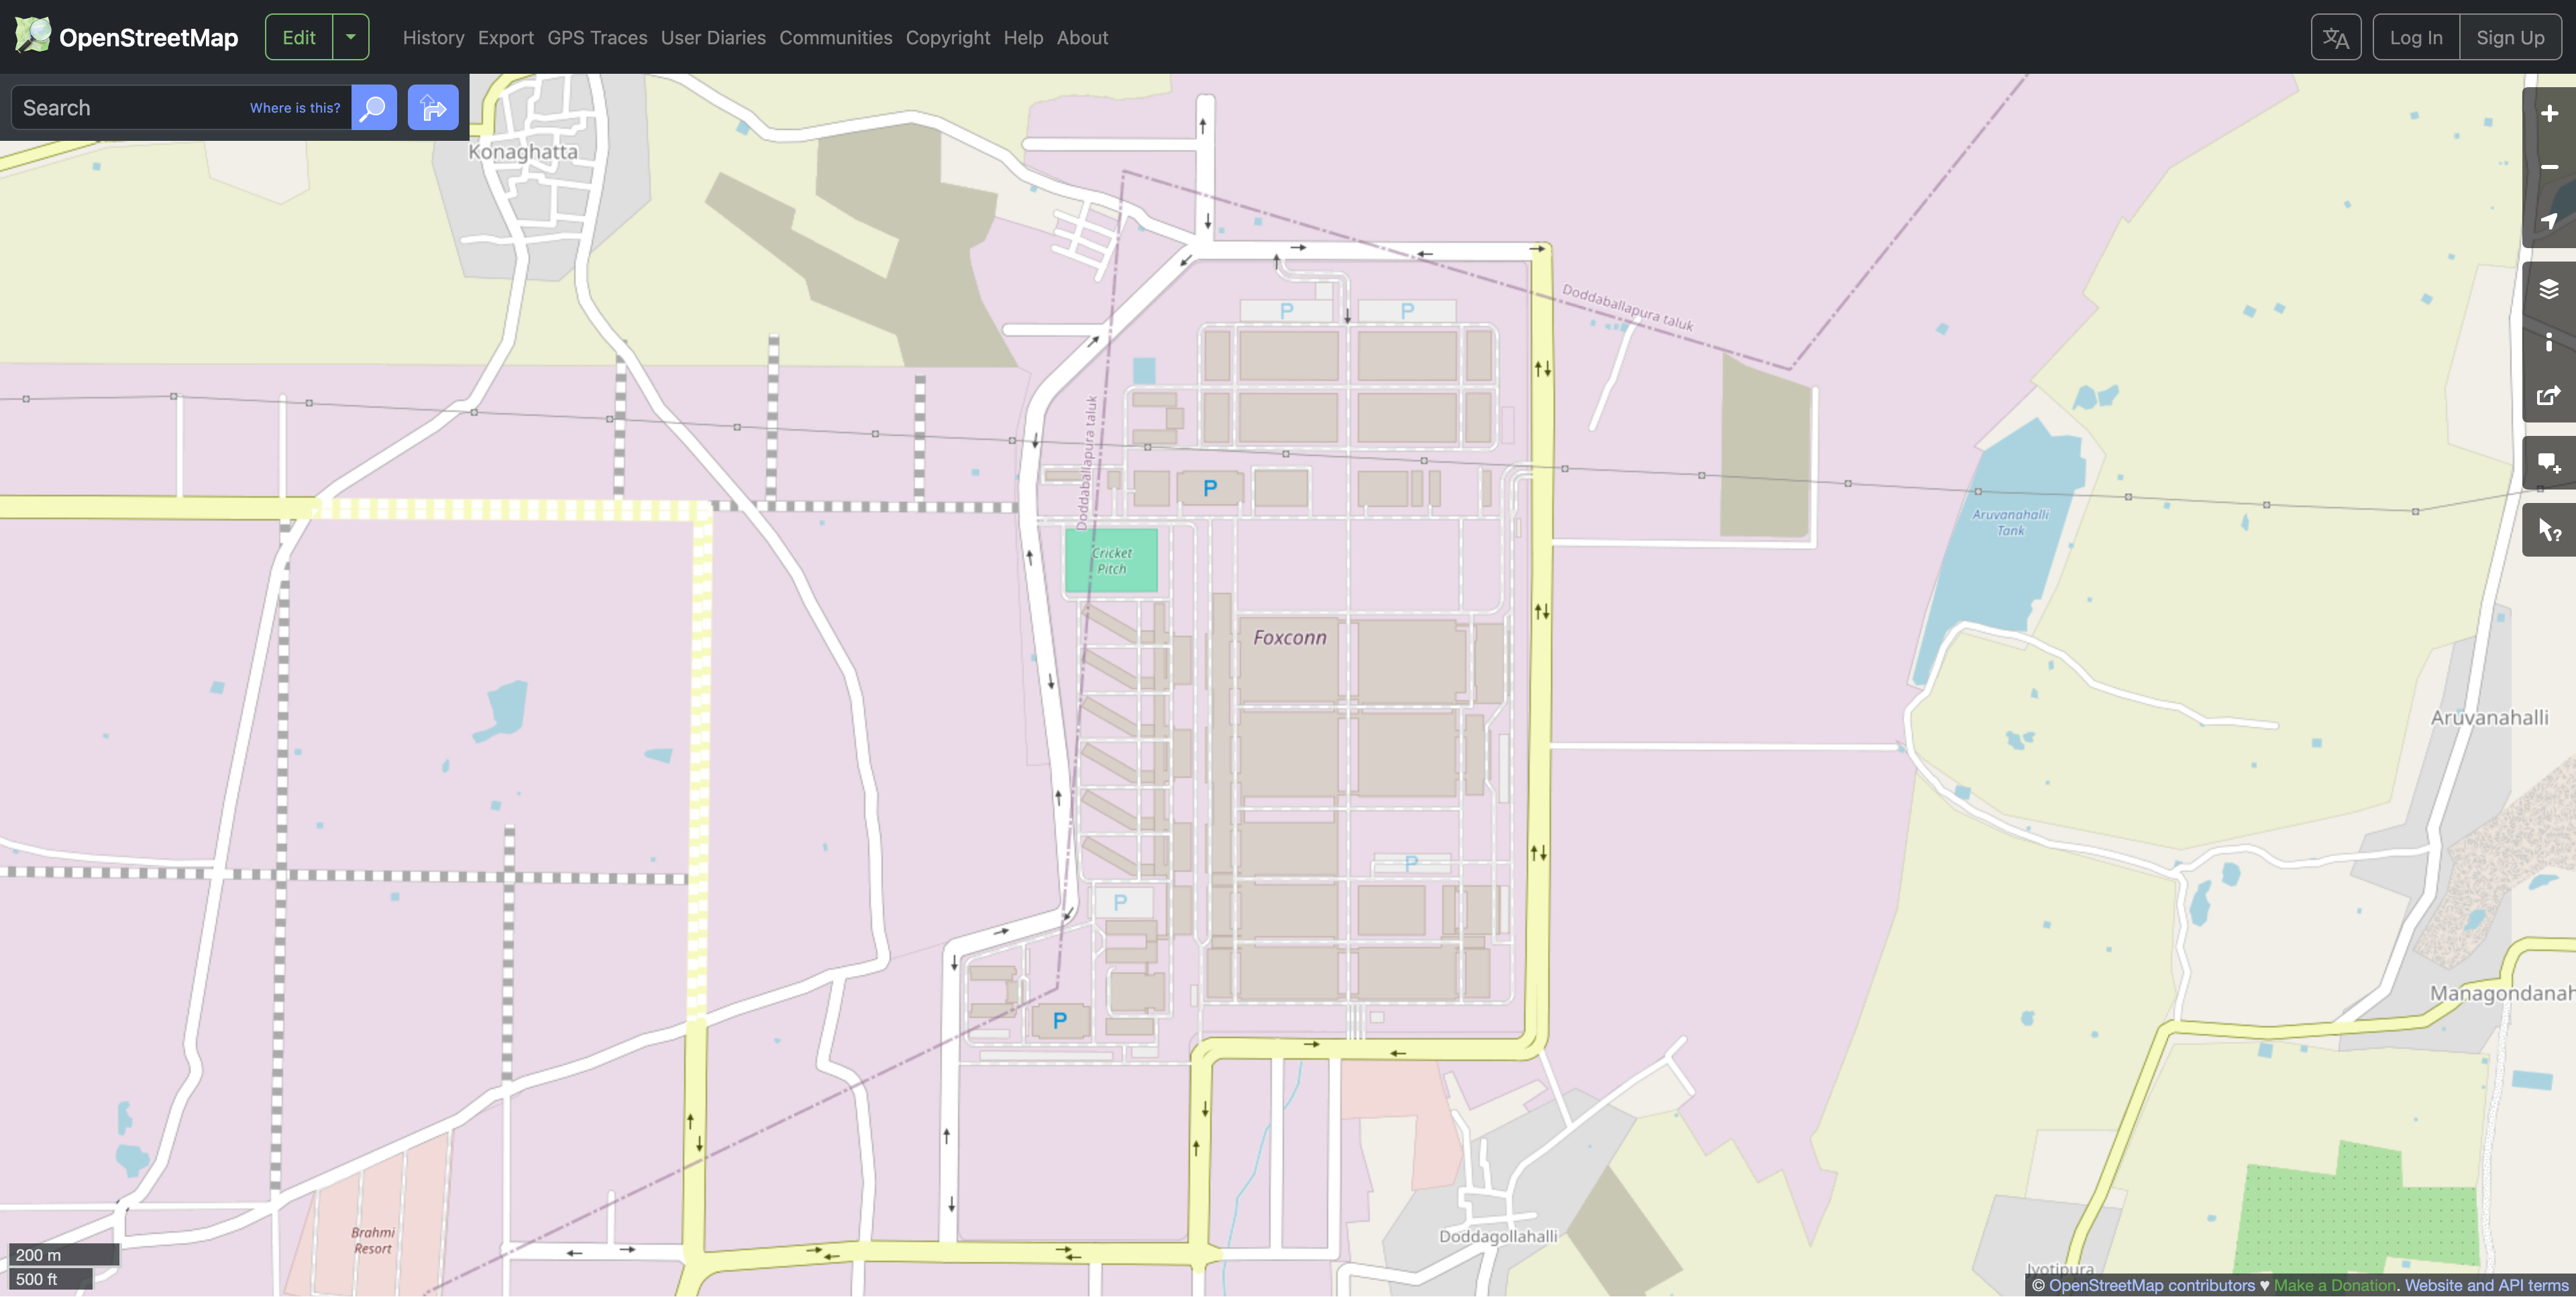Screen dimensions: 2576x1297
Task: Open the GPS Traces page
Action: 597,37
